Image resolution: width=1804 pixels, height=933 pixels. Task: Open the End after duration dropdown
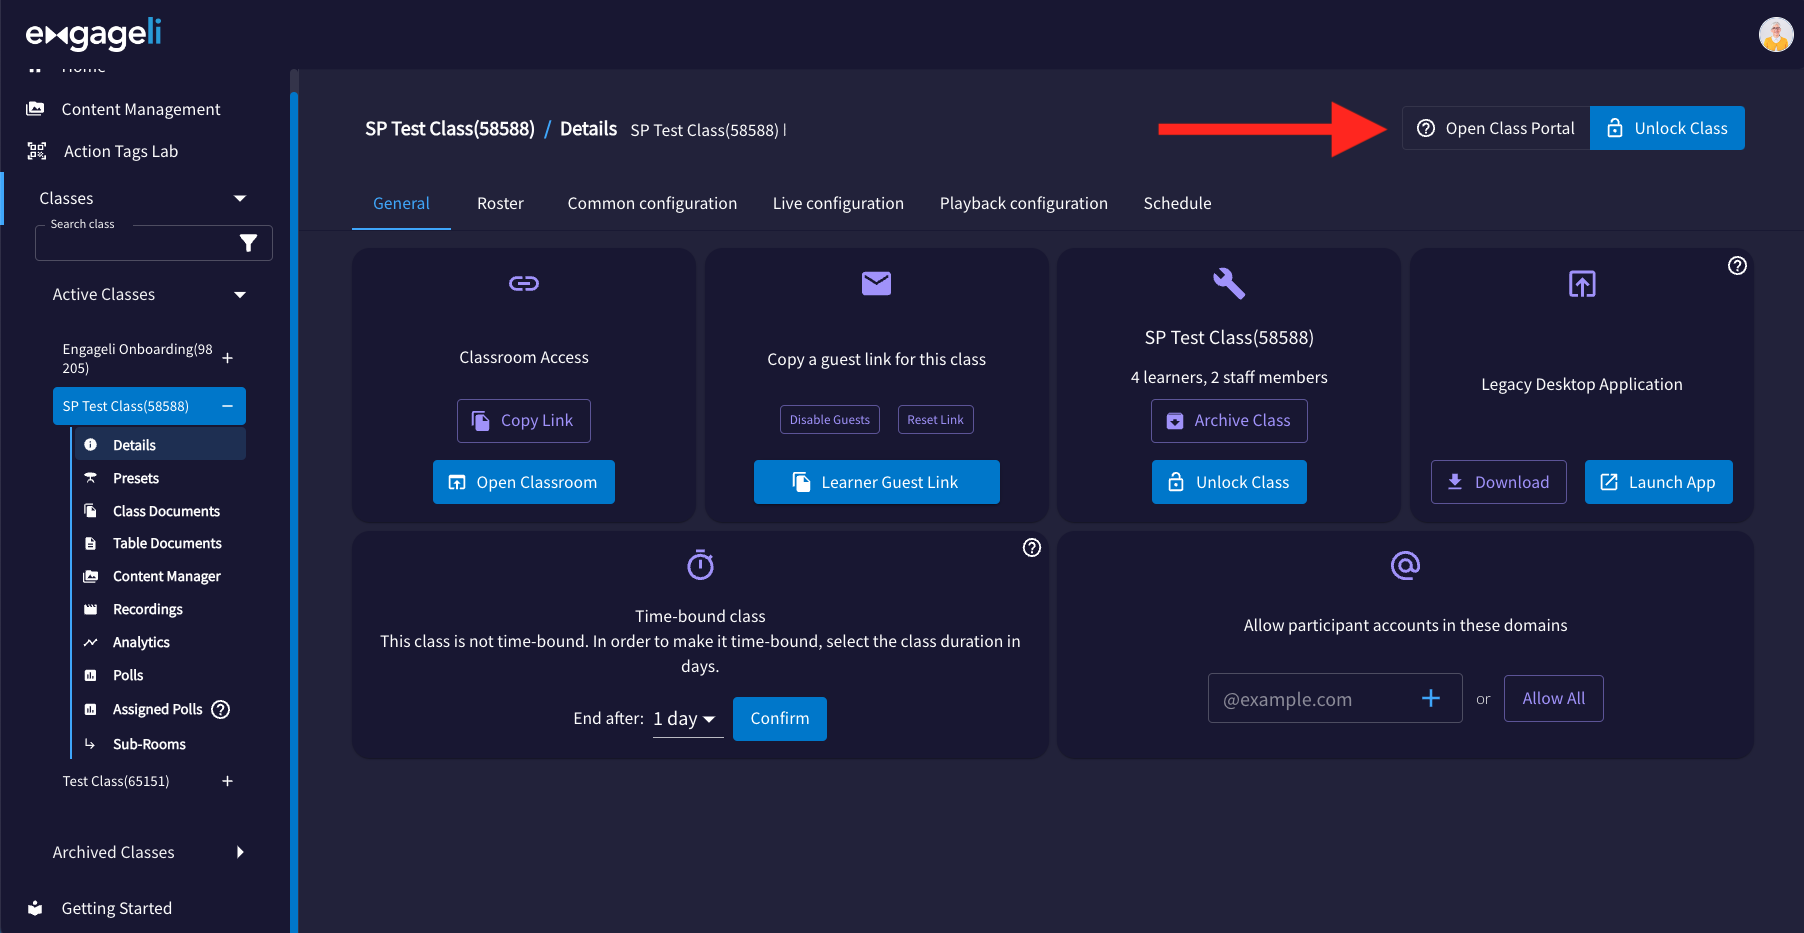[x=687, y=719]
